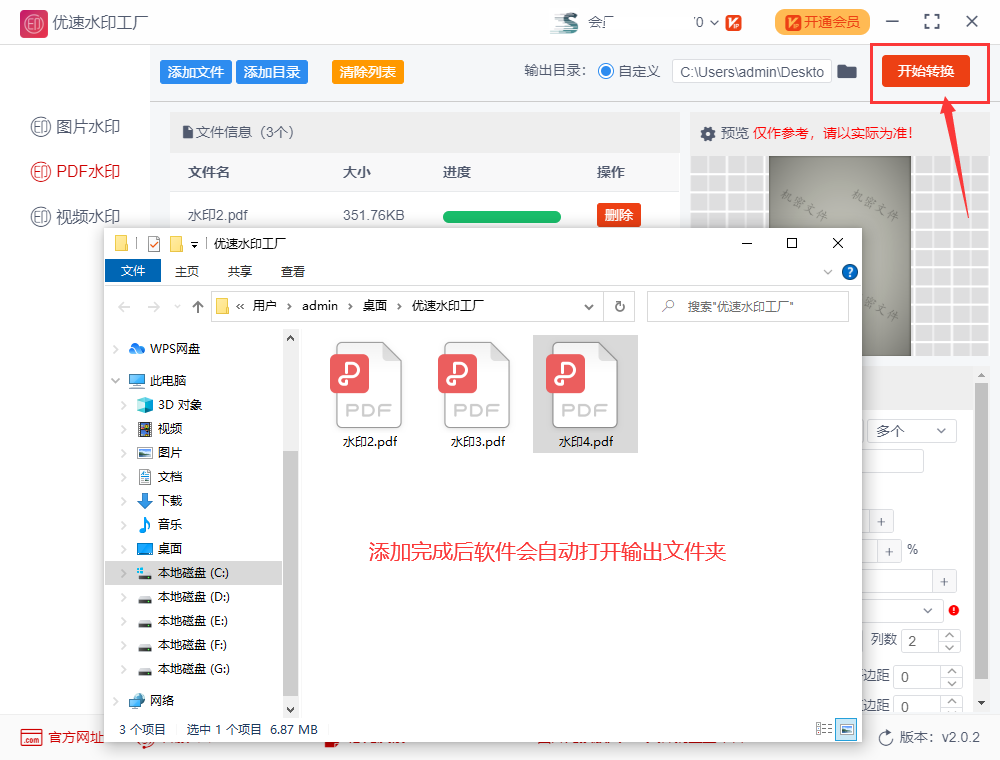Open quick access toolbar customize dropdown
The width and height of the screenshot is (1000, 760).
click(194, 244)
